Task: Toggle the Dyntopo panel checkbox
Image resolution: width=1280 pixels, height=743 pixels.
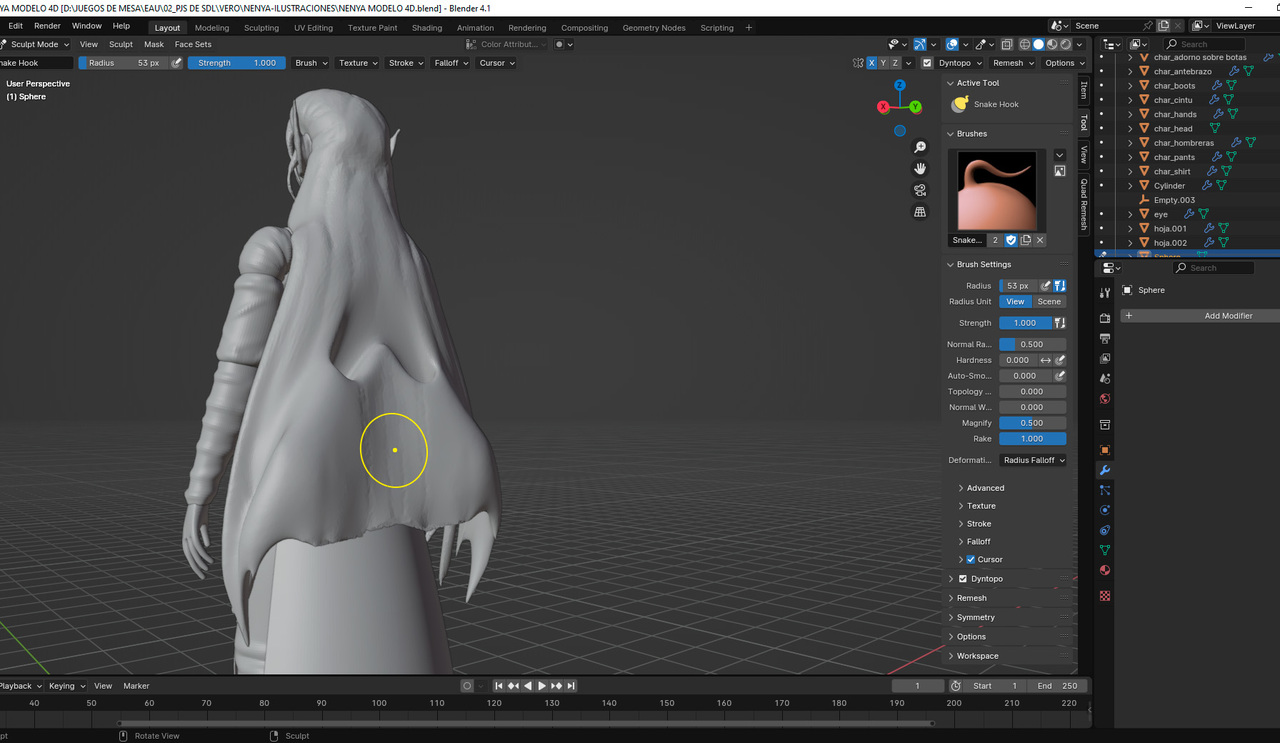Action: pos(963,579)
